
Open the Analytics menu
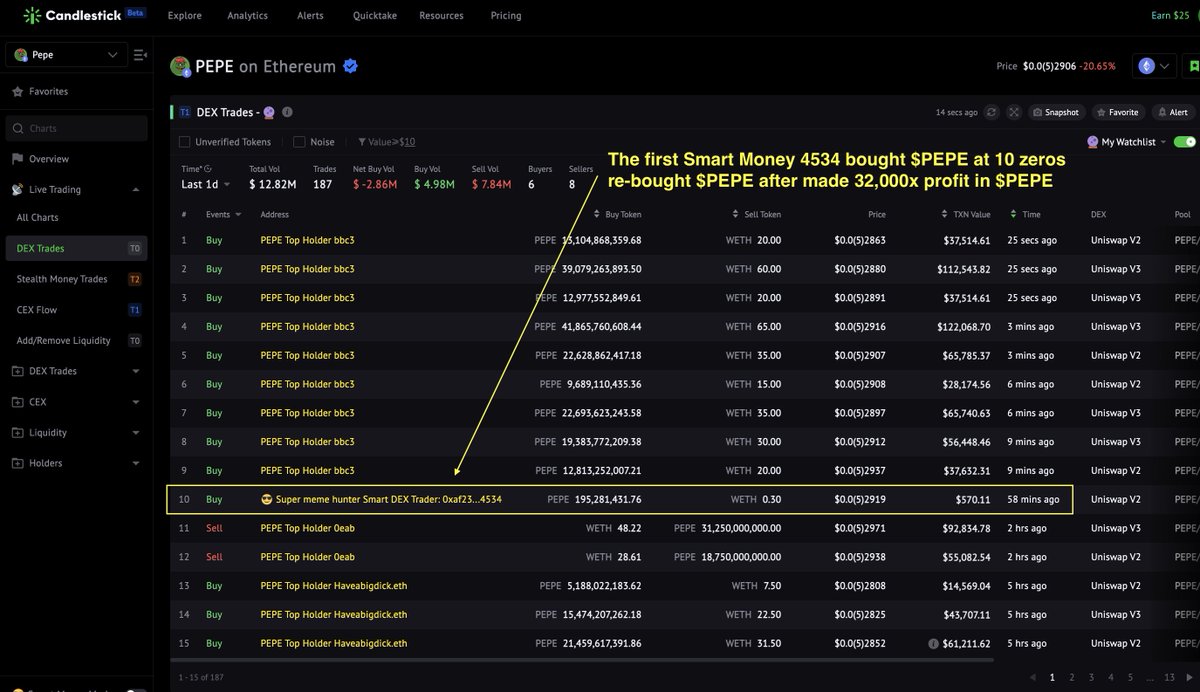(x=247, y=15)
